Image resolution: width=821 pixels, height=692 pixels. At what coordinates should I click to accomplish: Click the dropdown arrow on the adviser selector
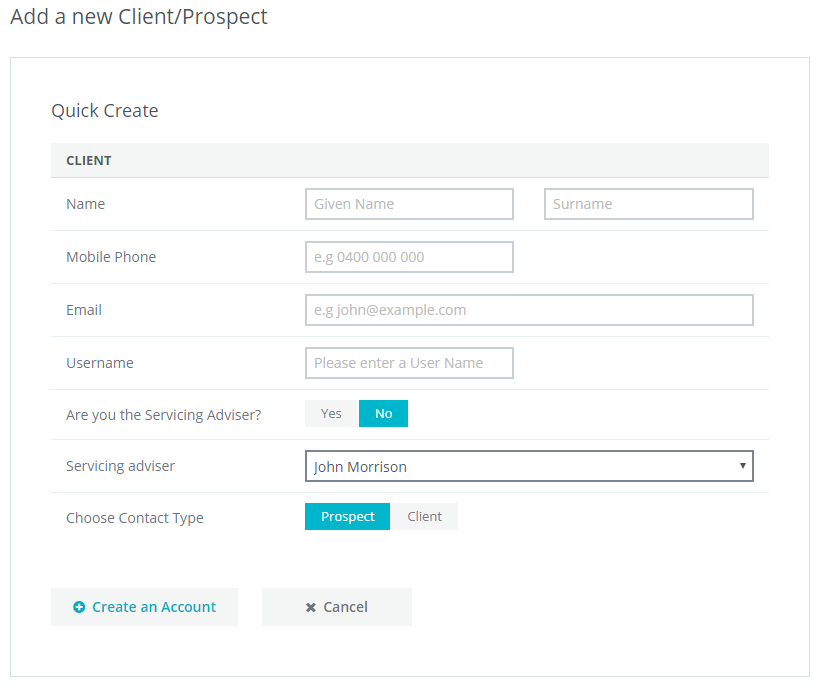743,466
